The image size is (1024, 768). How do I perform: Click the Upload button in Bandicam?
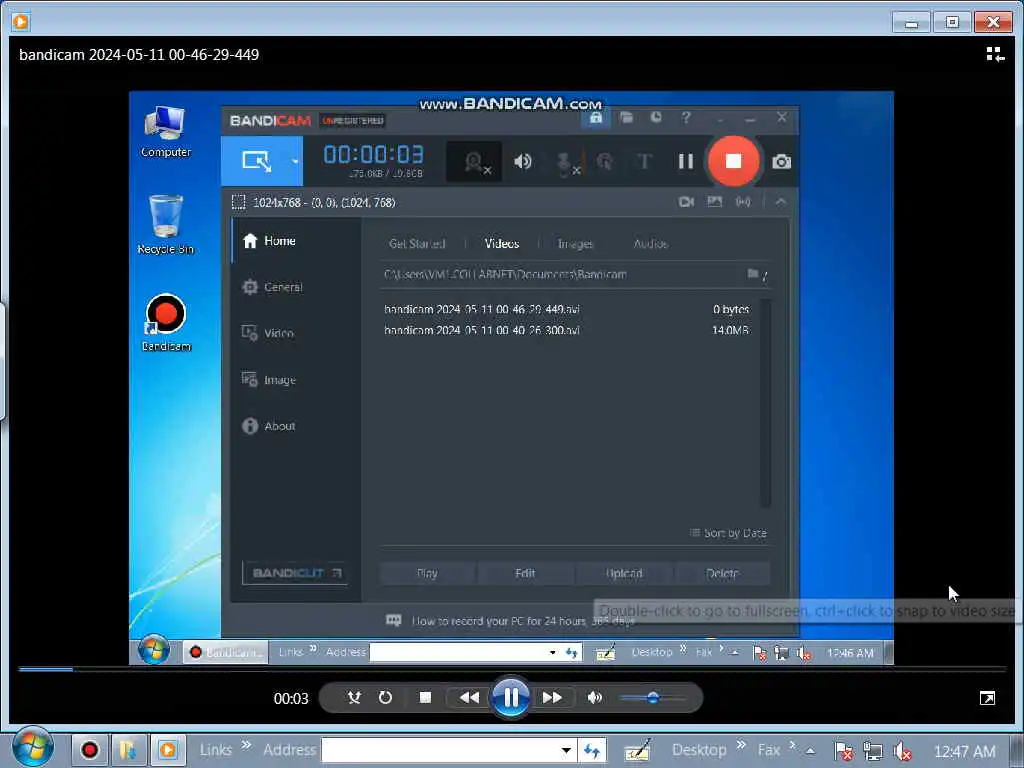click(x=624, y=573)
